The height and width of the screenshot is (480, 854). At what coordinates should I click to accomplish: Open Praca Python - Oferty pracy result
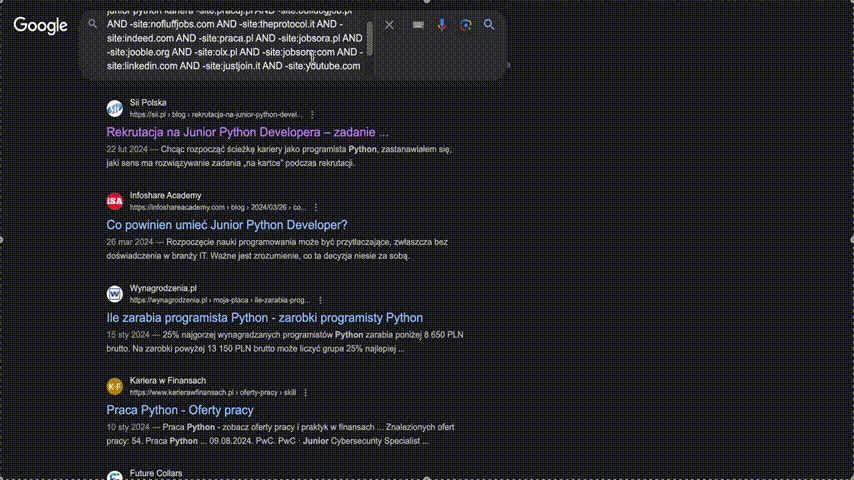180,410
